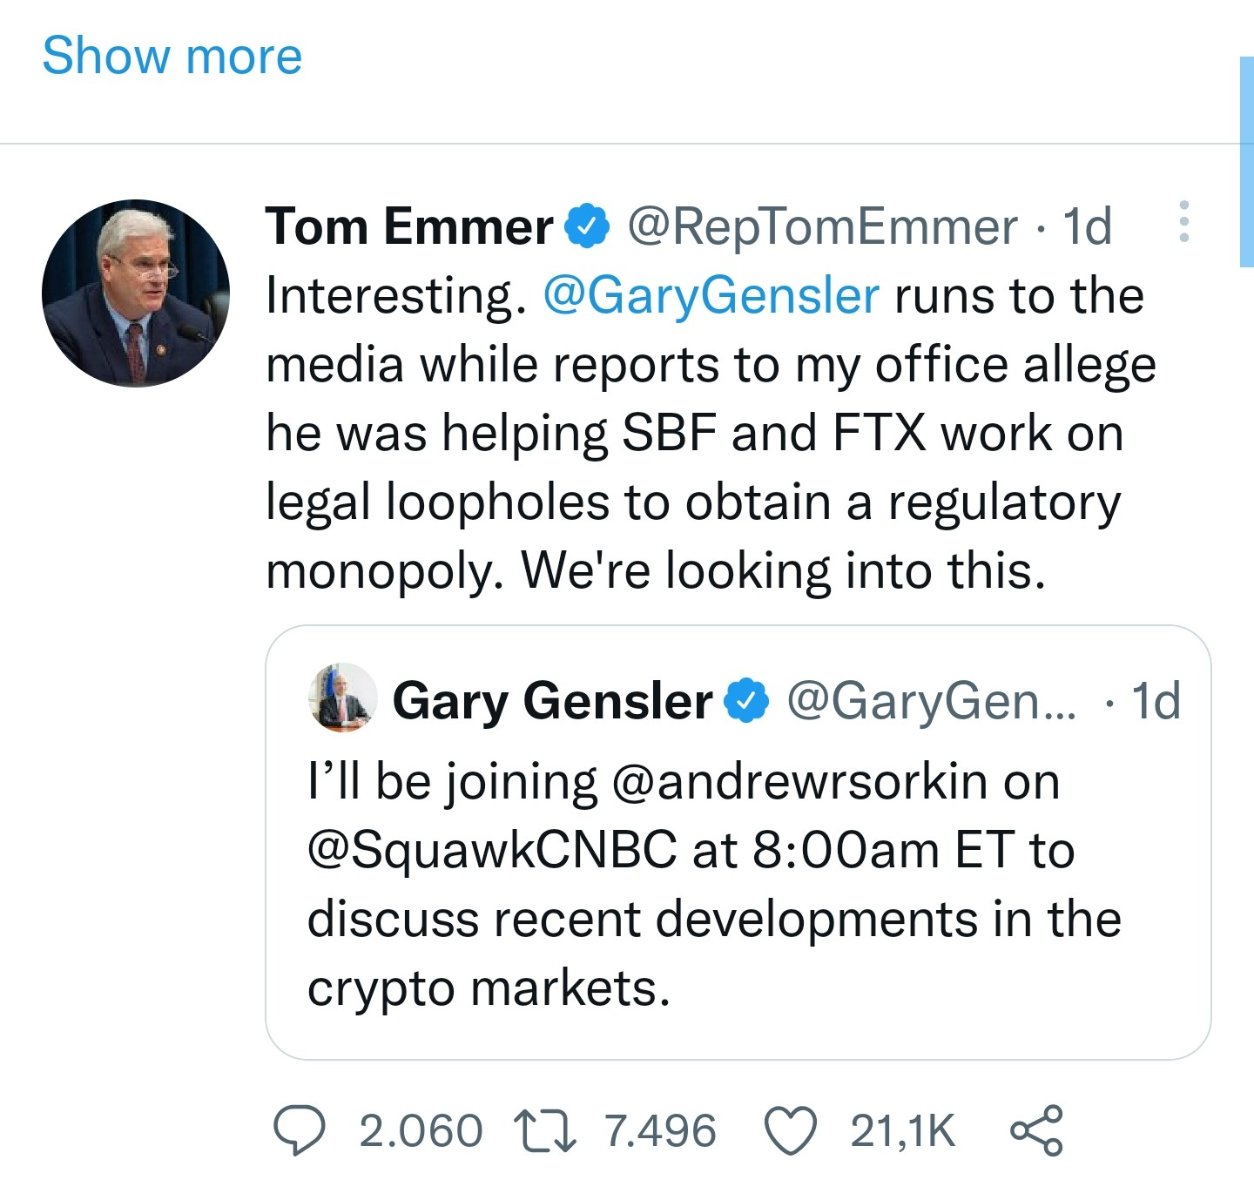
Task: Click the 2.060 replies count
Action: pyautogui.click(x=420, y=1131)
